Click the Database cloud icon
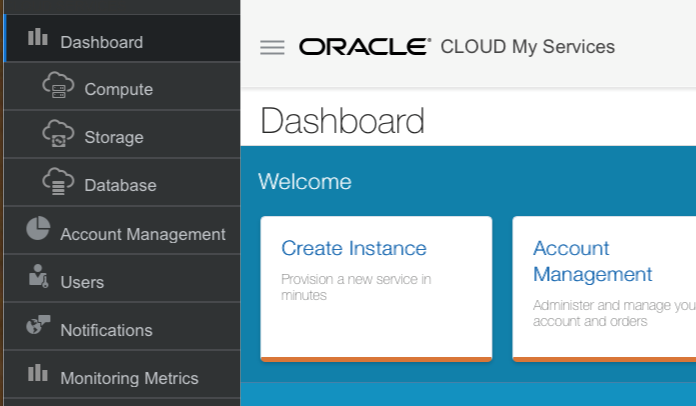This screenshot has width=696, height=406. tap(58, 181)
